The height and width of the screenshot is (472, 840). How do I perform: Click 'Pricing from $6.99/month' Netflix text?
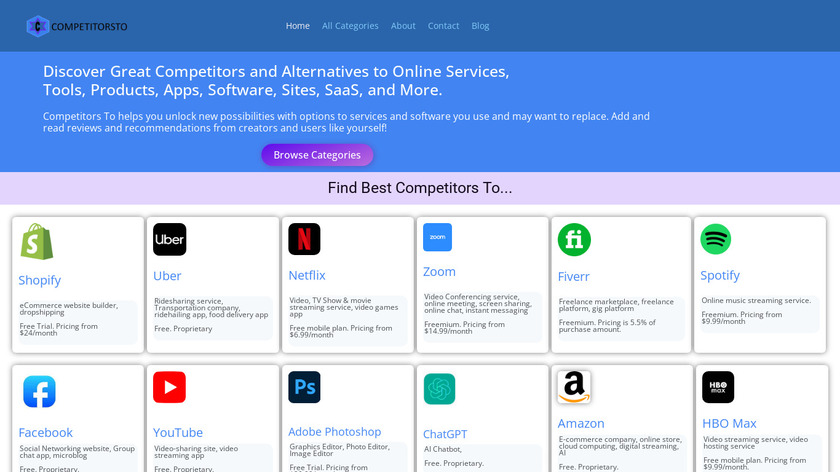point(341,331)
